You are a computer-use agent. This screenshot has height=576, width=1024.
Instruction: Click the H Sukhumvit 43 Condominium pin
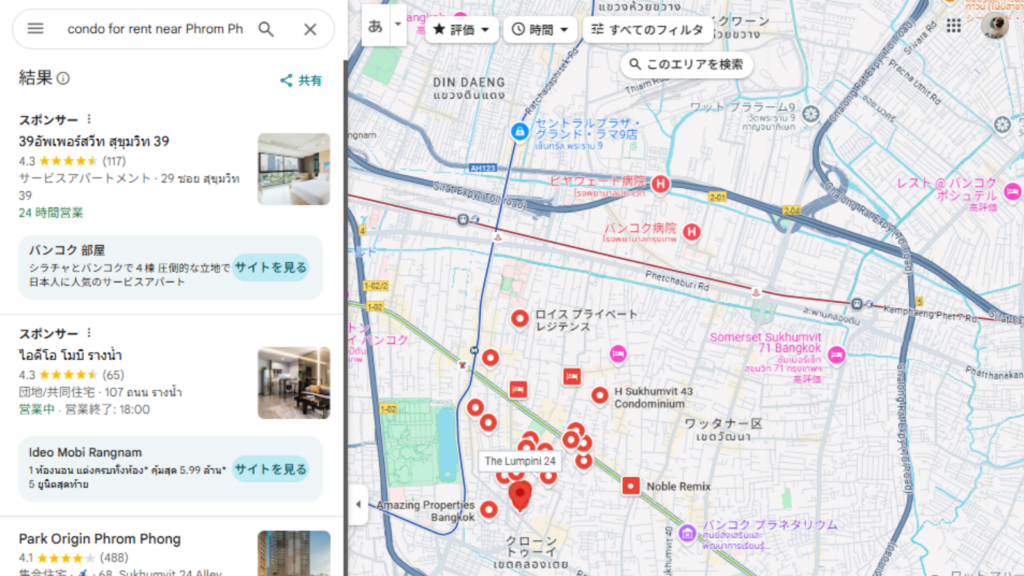pos(600,395)
